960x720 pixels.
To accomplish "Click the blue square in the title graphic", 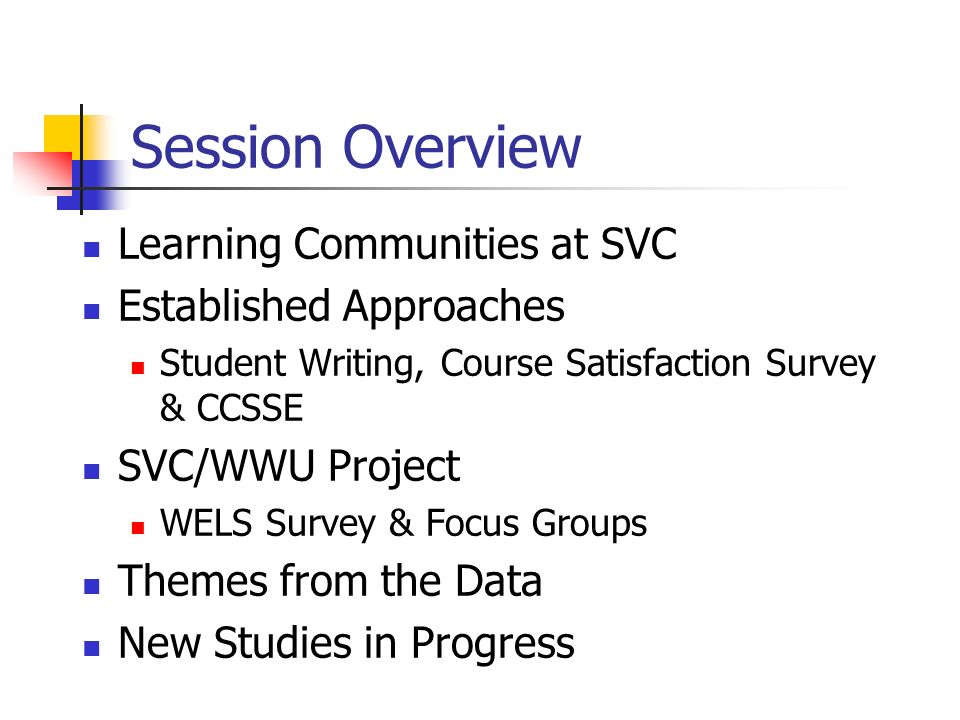I will click(x=92, y=185).
